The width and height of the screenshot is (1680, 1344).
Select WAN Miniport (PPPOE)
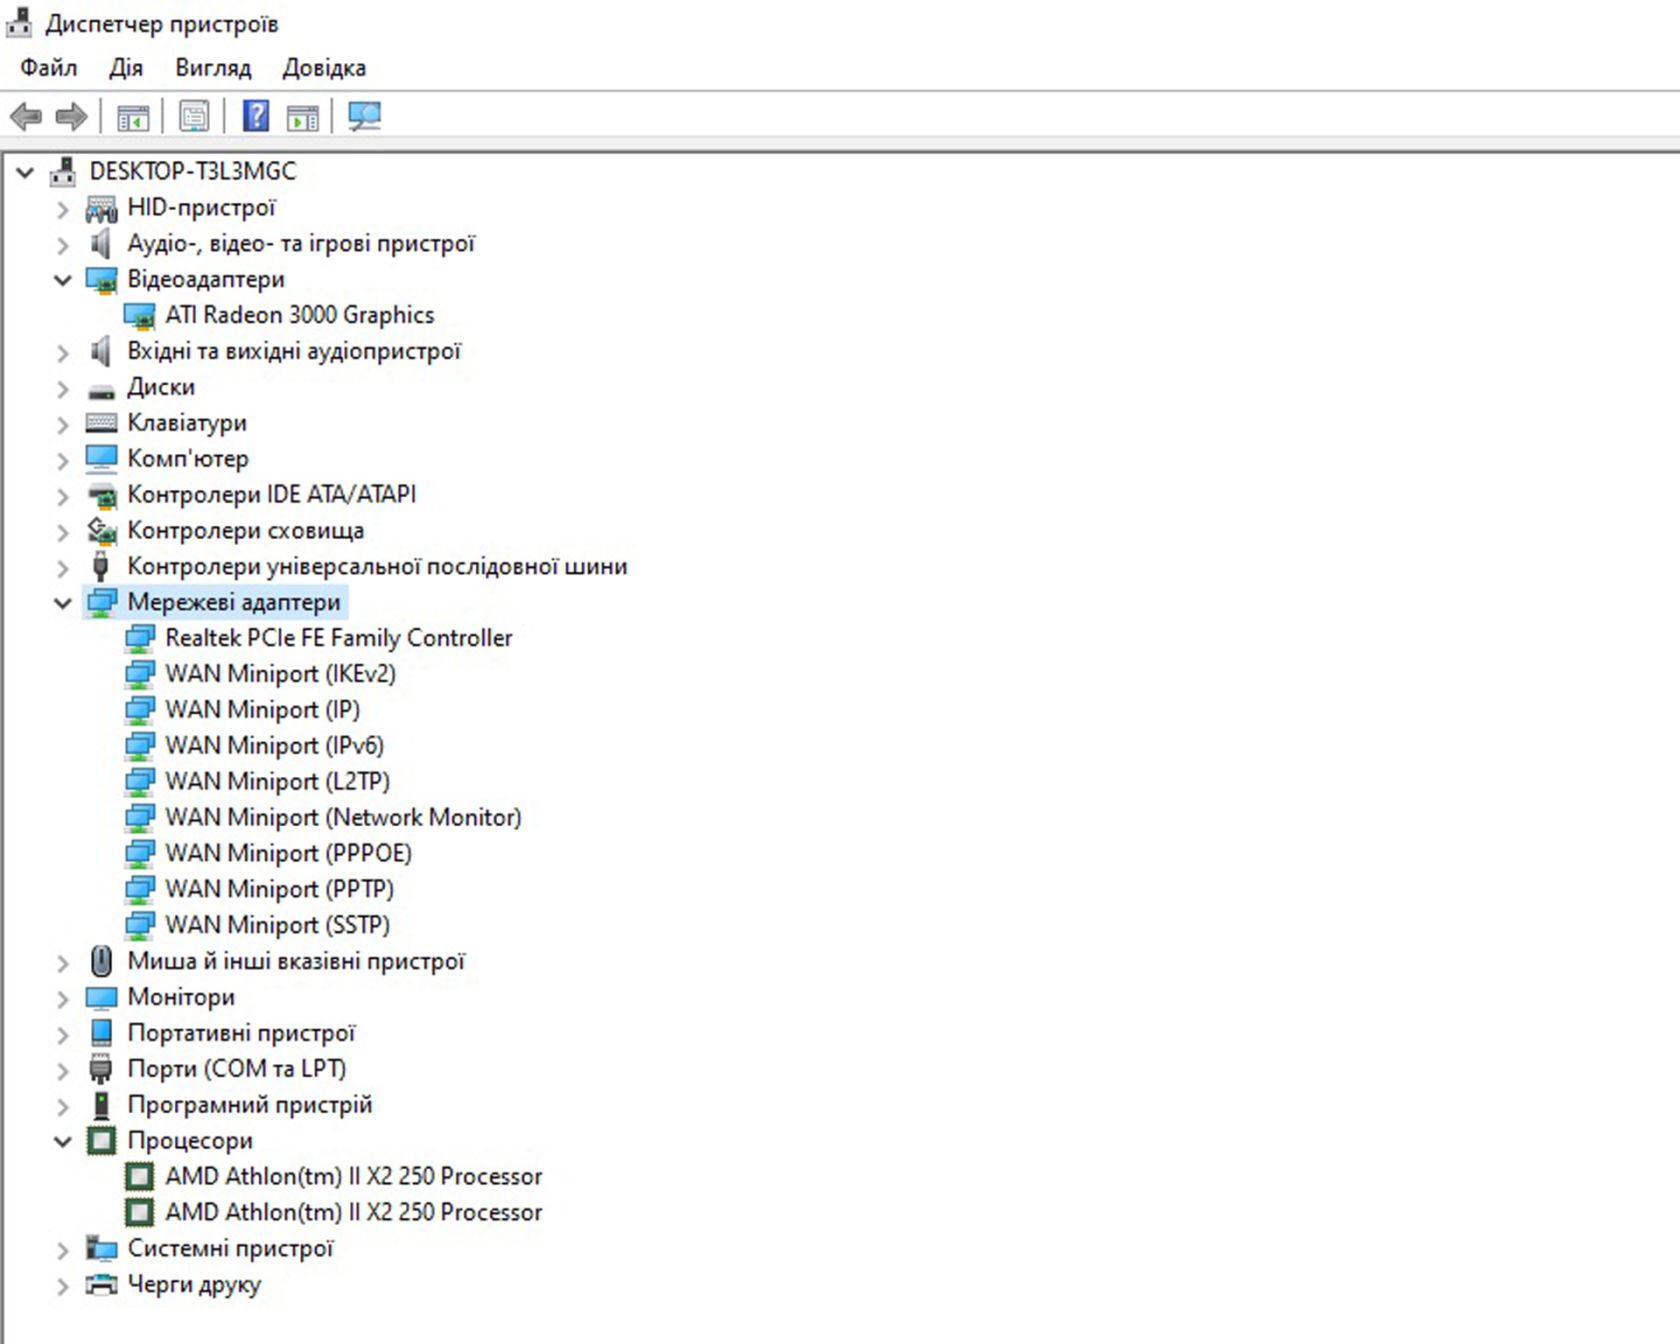tap(288, 854)
